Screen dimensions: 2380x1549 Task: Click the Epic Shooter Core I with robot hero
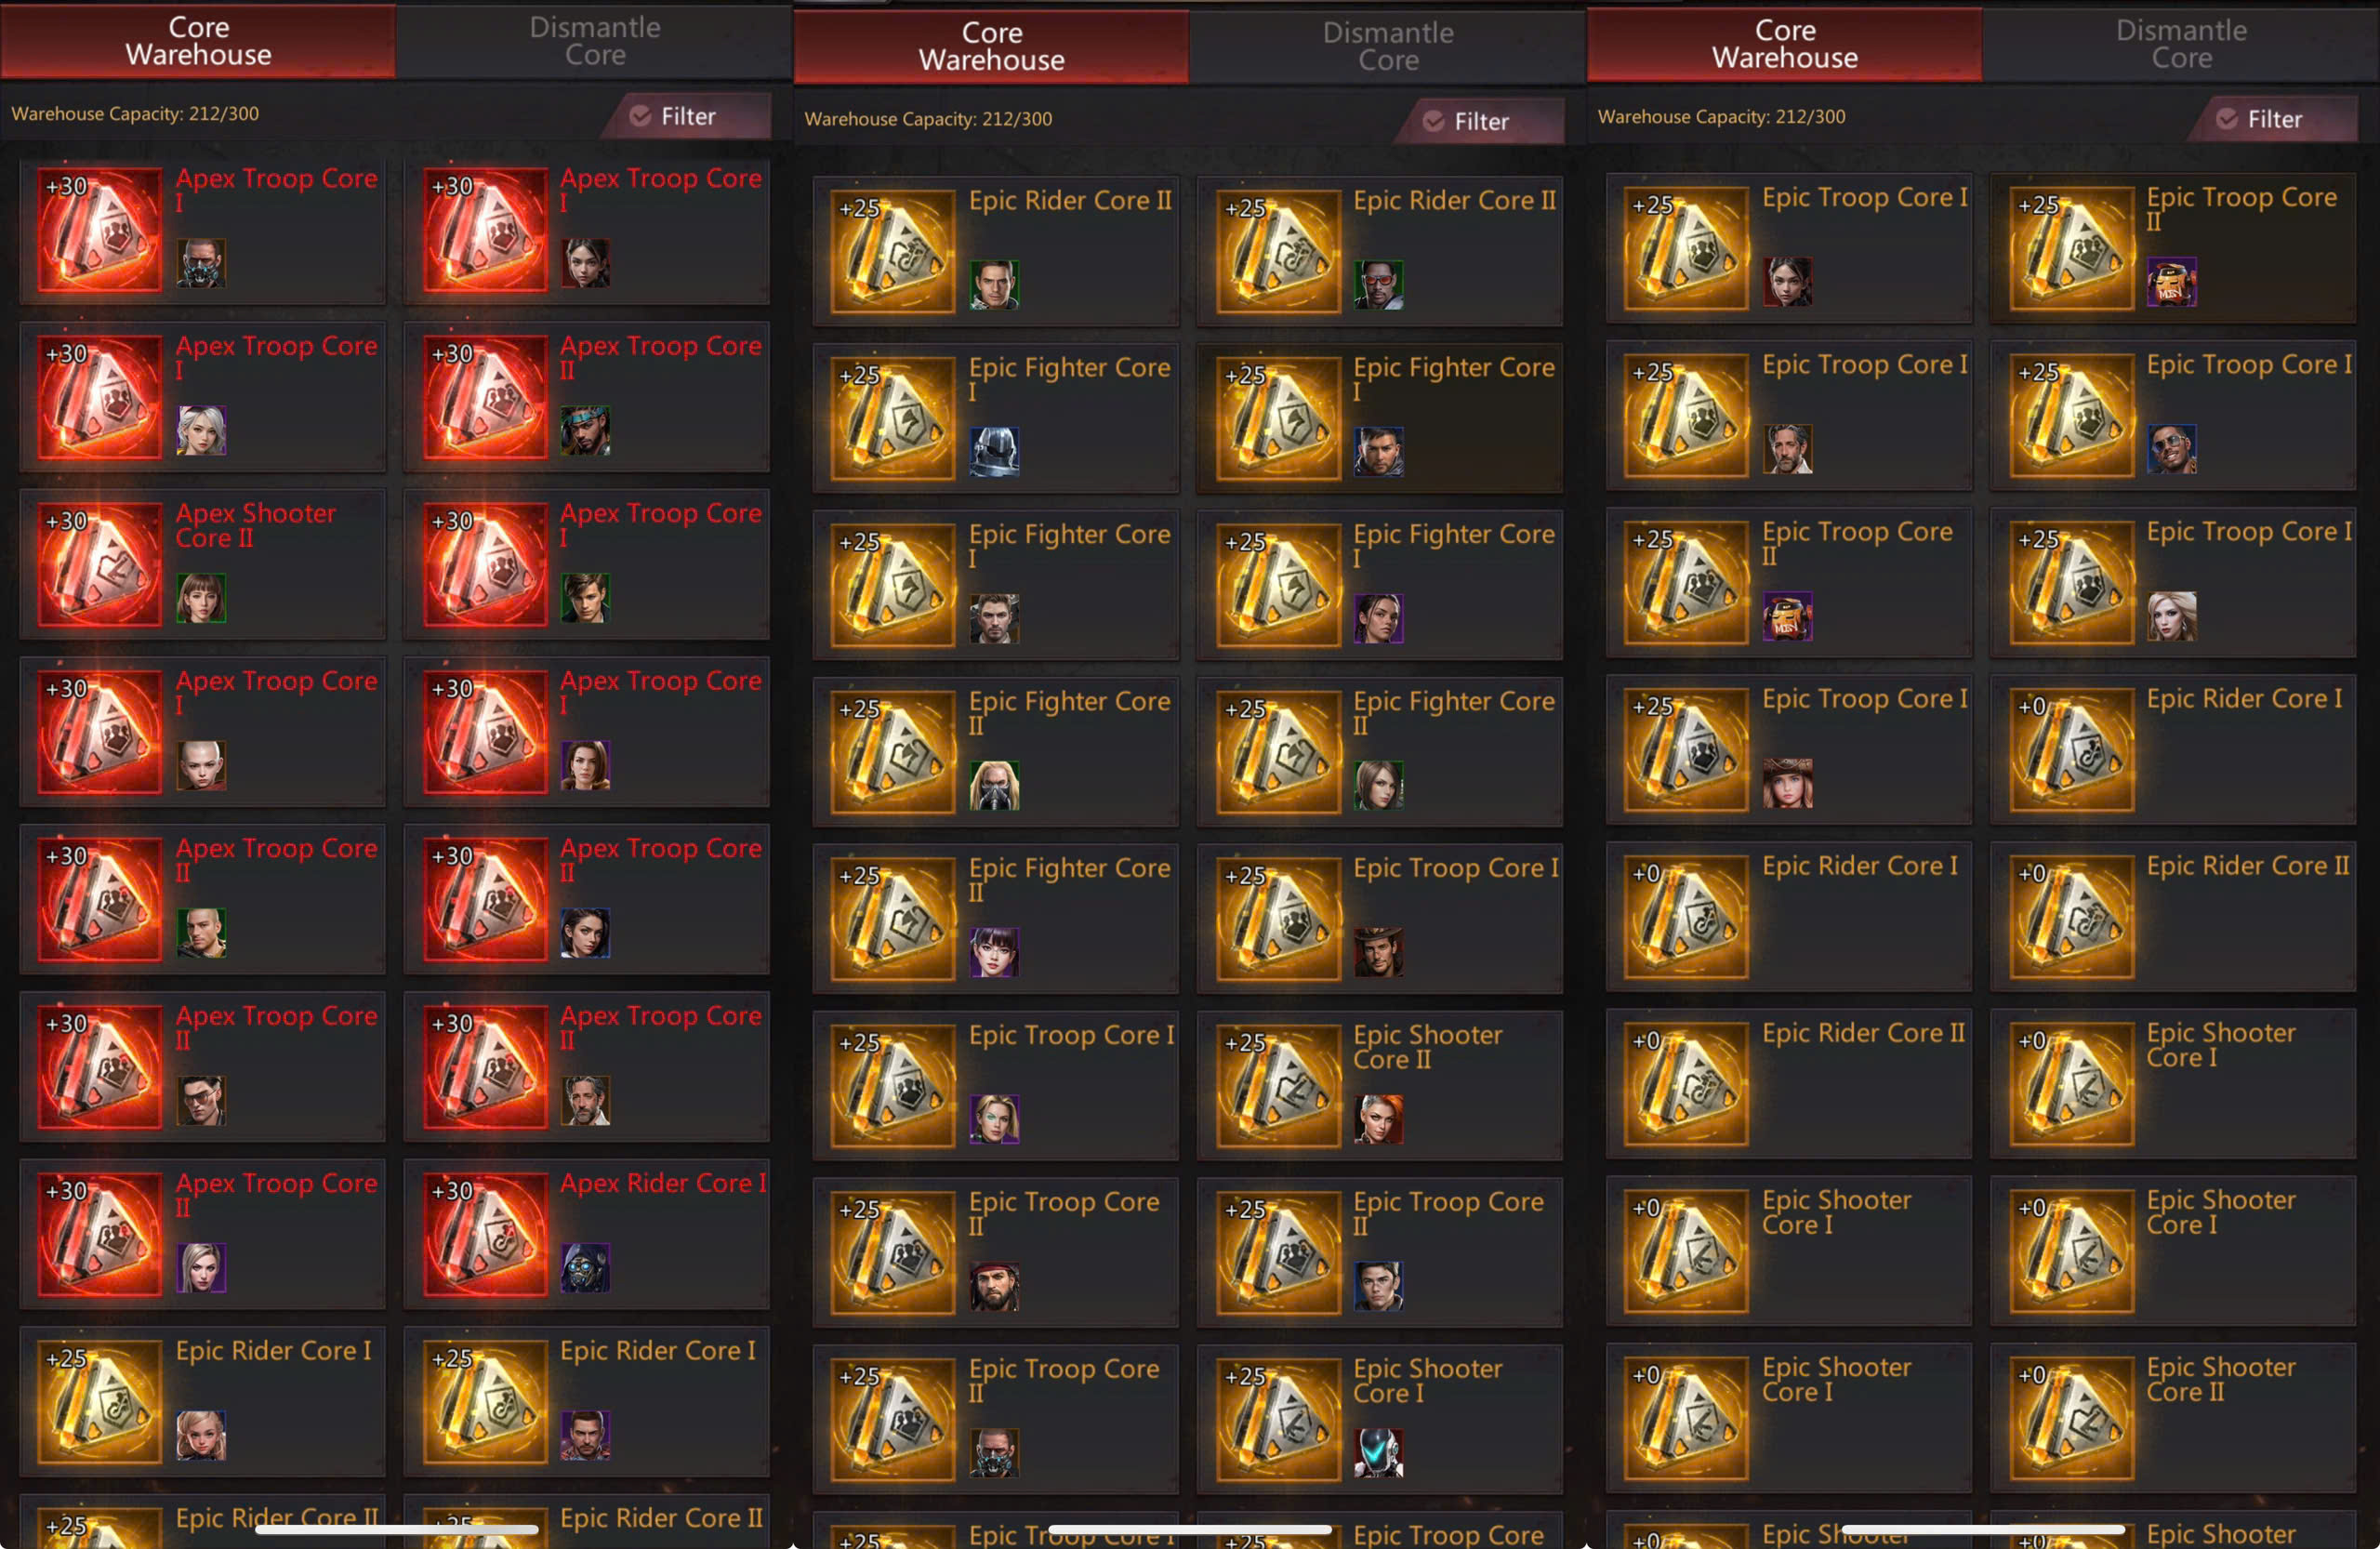coord(1379,1420)
